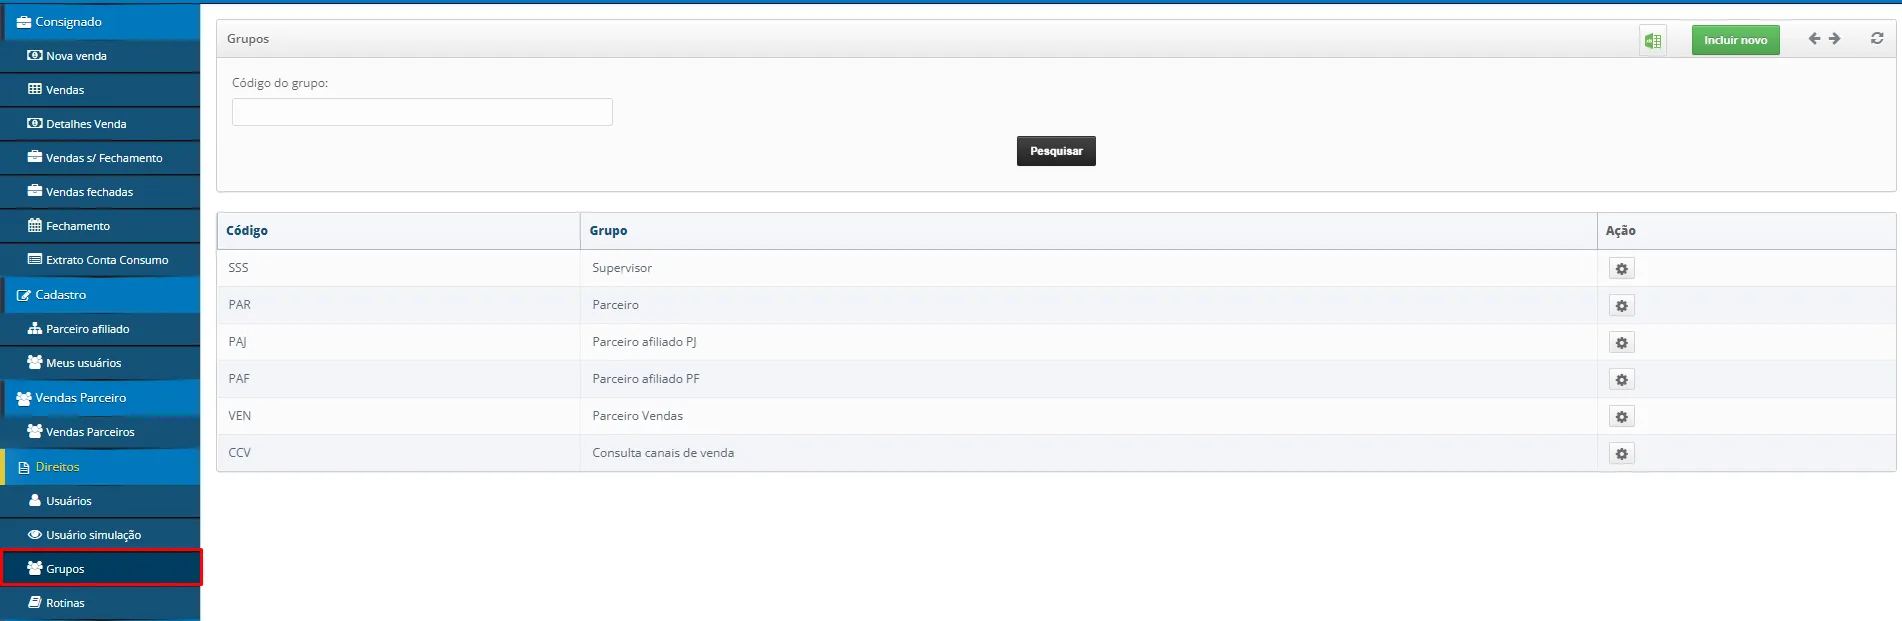This screenshot has height=621, width=1902.
Task: Open gear actions for Parceiro afiliado PF
Action: [x=1621, y=380]
